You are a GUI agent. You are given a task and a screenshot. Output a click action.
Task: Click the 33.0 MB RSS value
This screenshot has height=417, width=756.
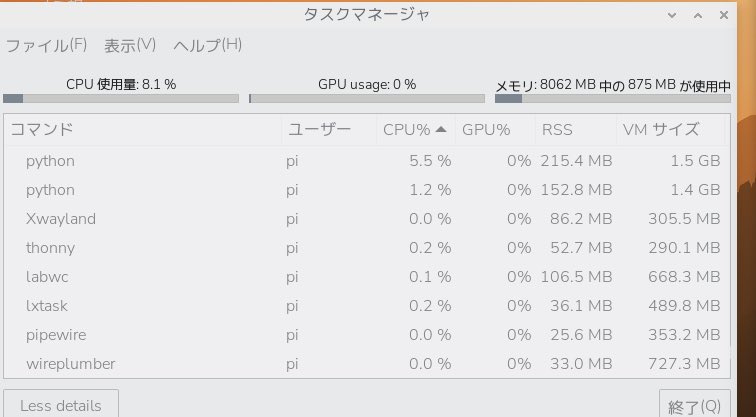point(581,363)
